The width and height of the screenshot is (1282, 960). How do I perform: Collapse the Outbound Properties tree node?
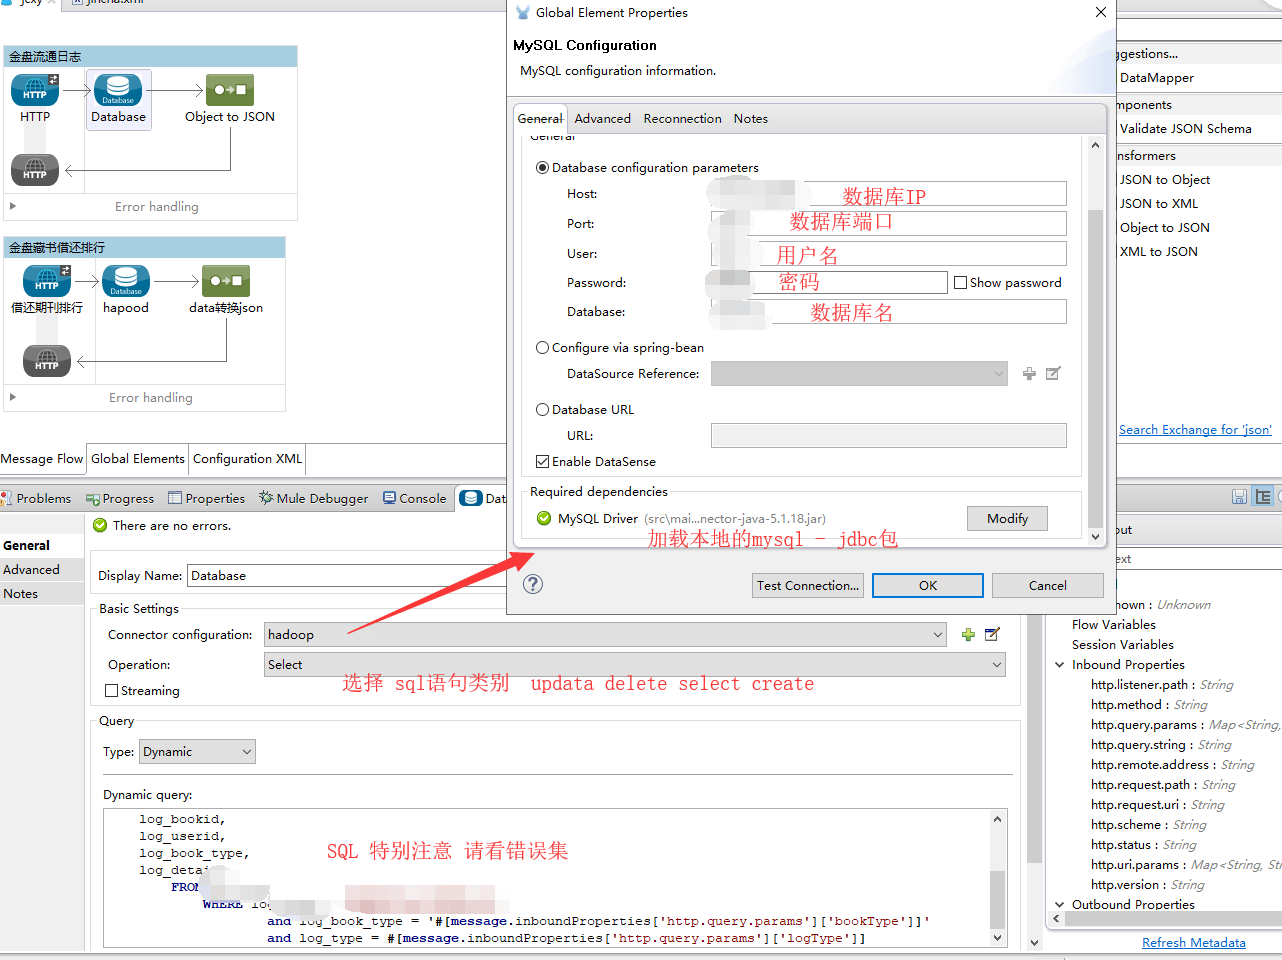(1060, 905)
